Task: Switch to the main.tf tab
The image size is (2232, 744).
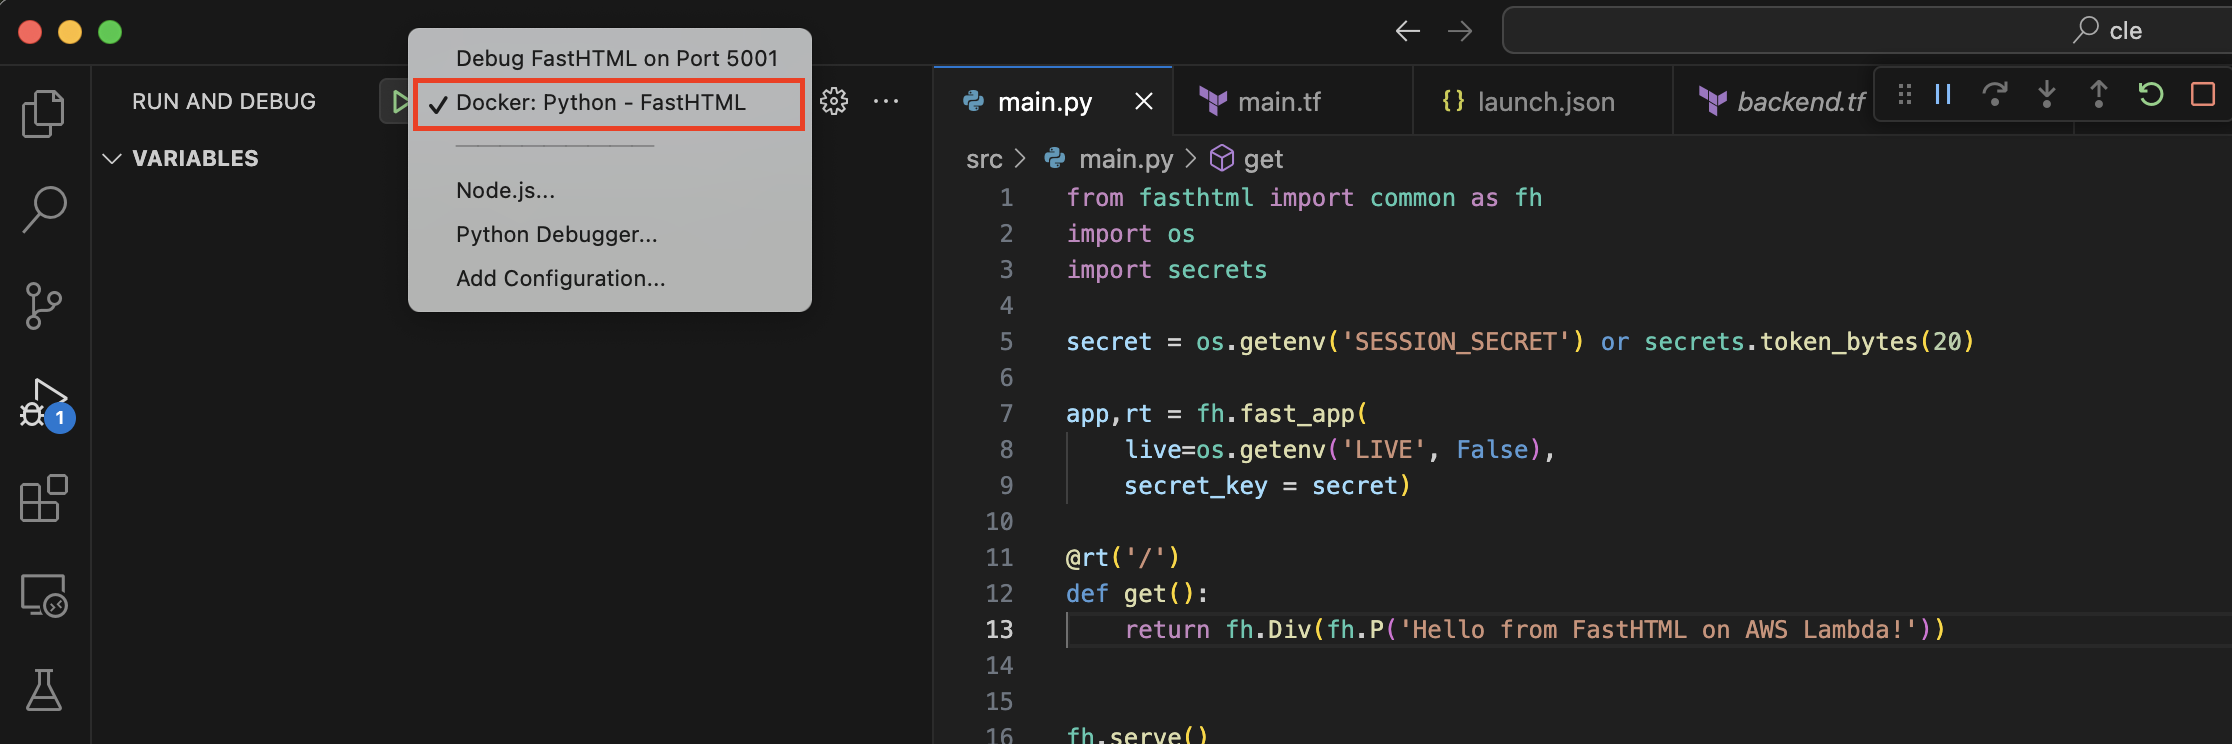Action: (1278, 102)
